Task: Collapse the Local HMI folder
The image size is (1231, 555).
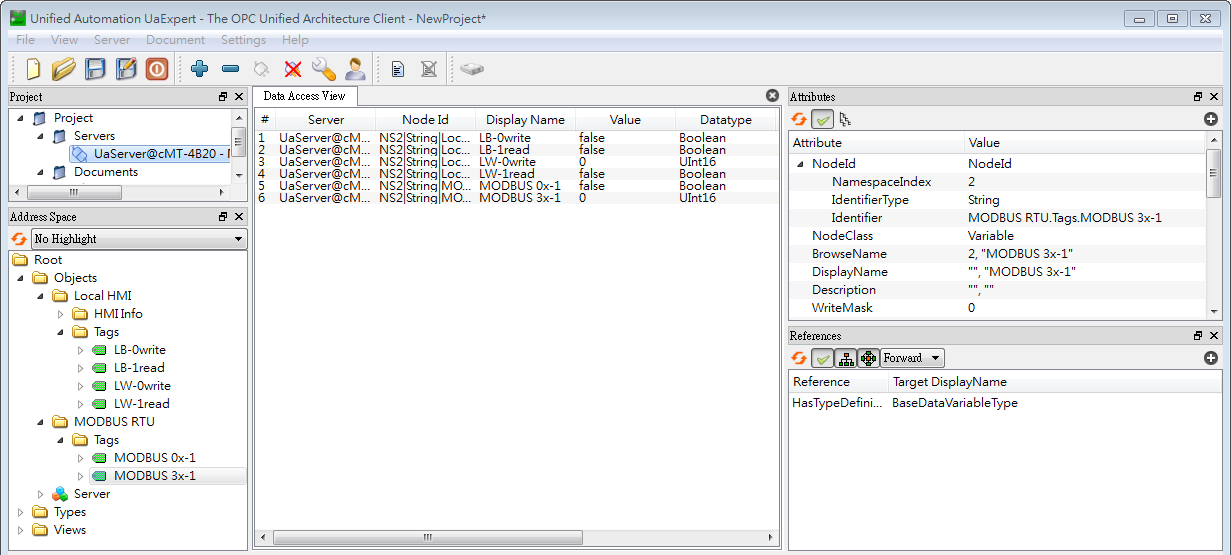Action: click(x=40, y=296)
